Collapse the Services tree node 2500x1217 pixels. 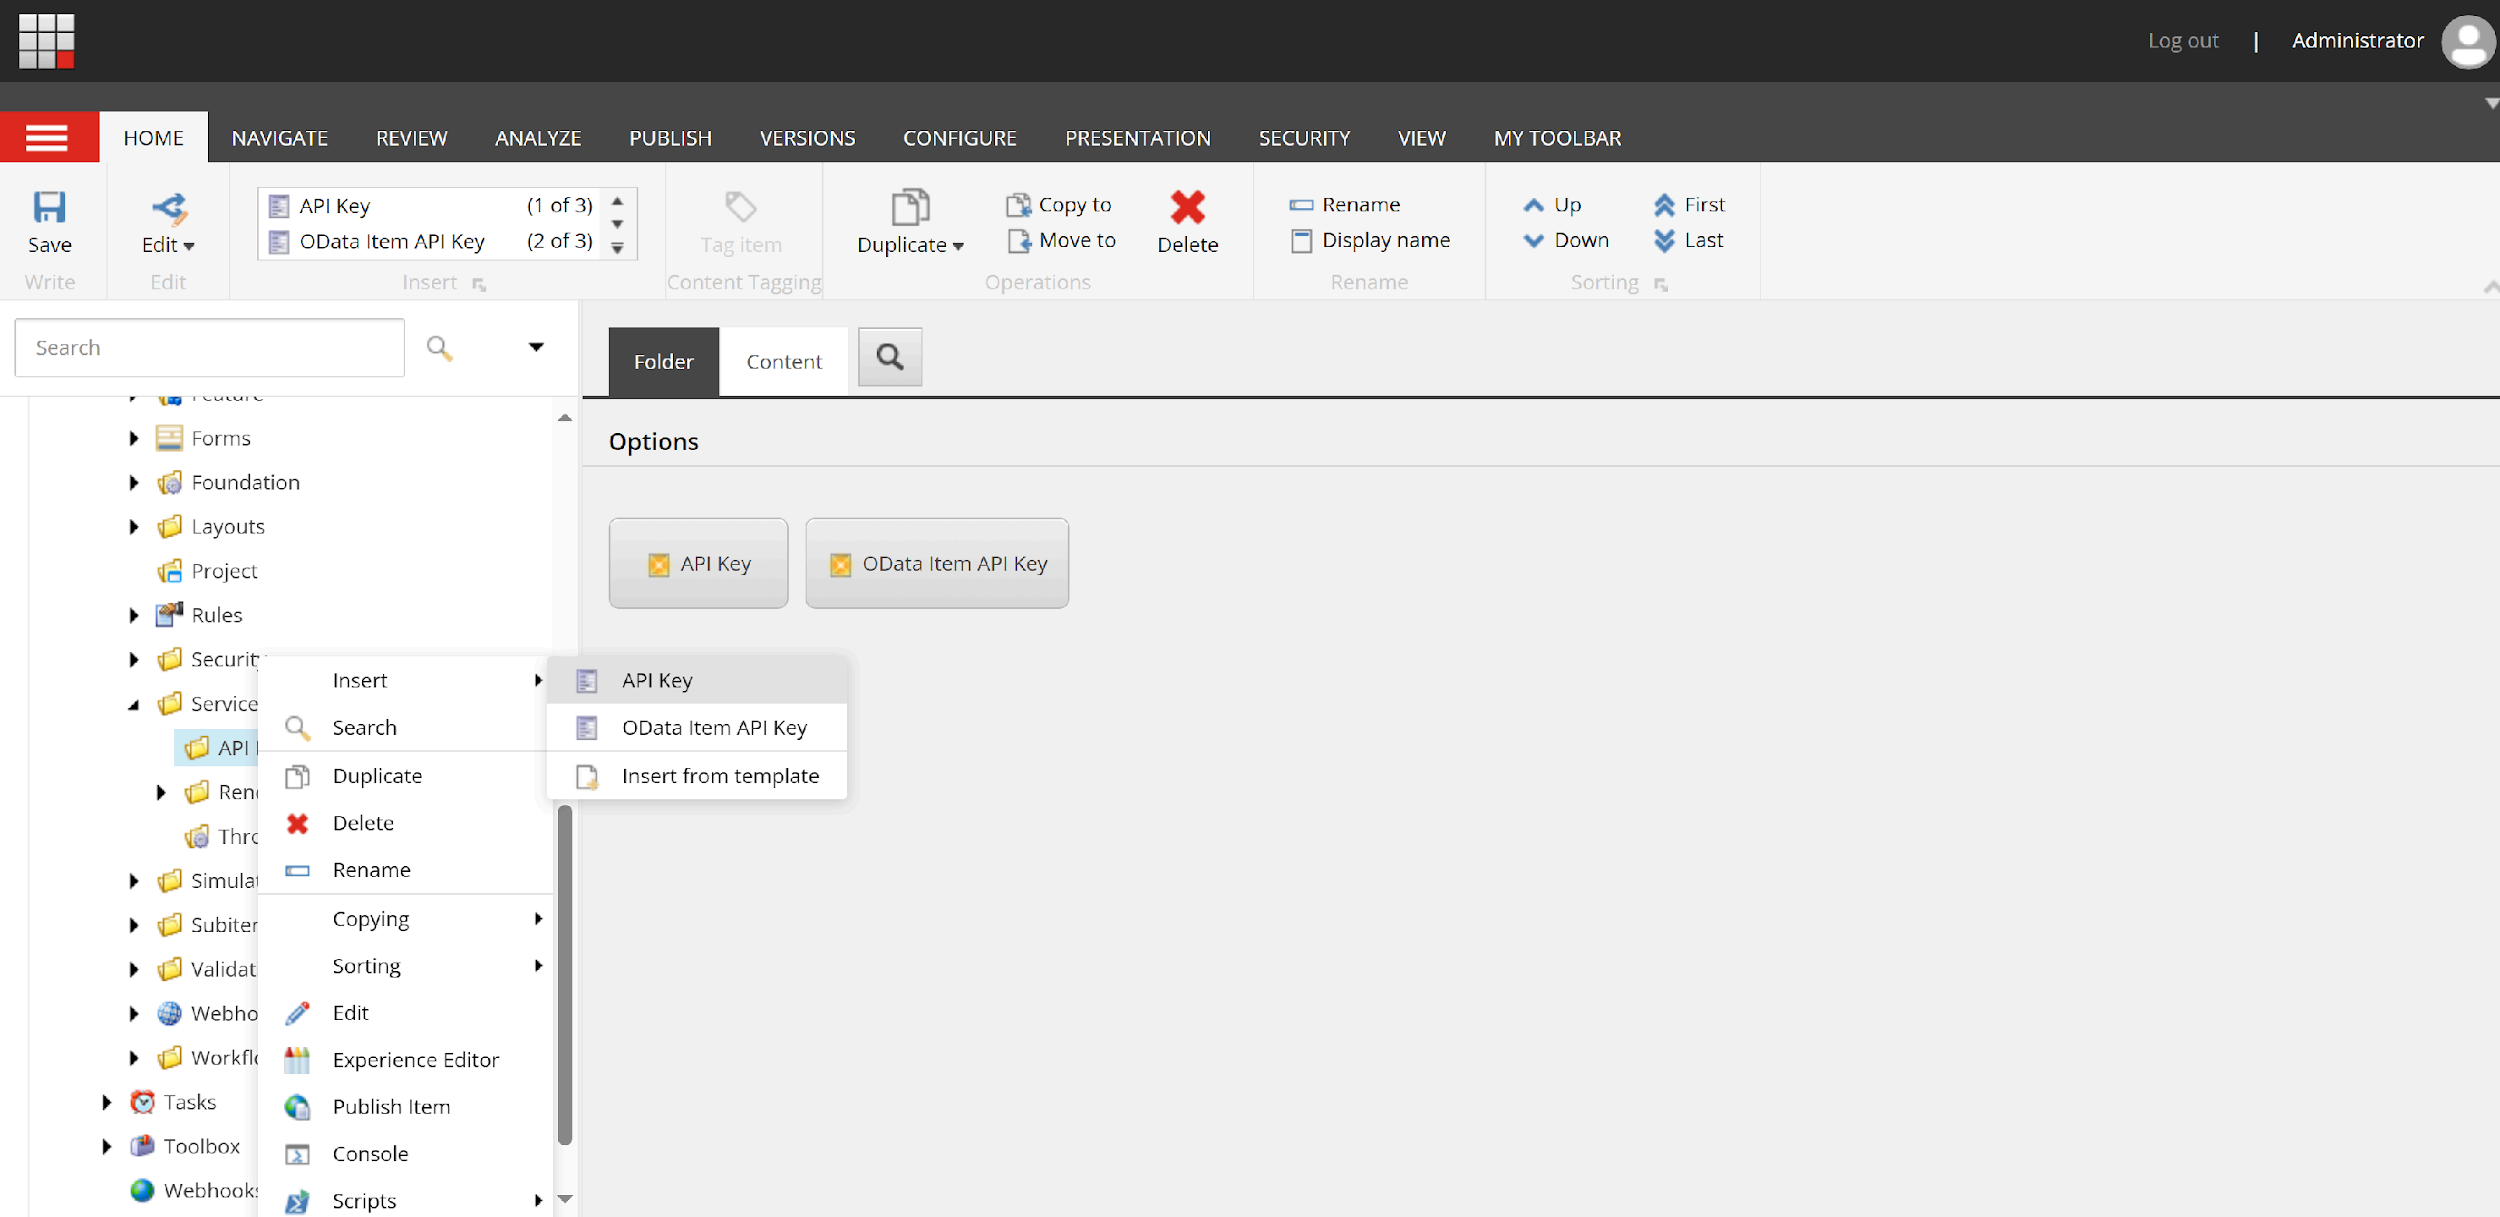click(133, 705)
